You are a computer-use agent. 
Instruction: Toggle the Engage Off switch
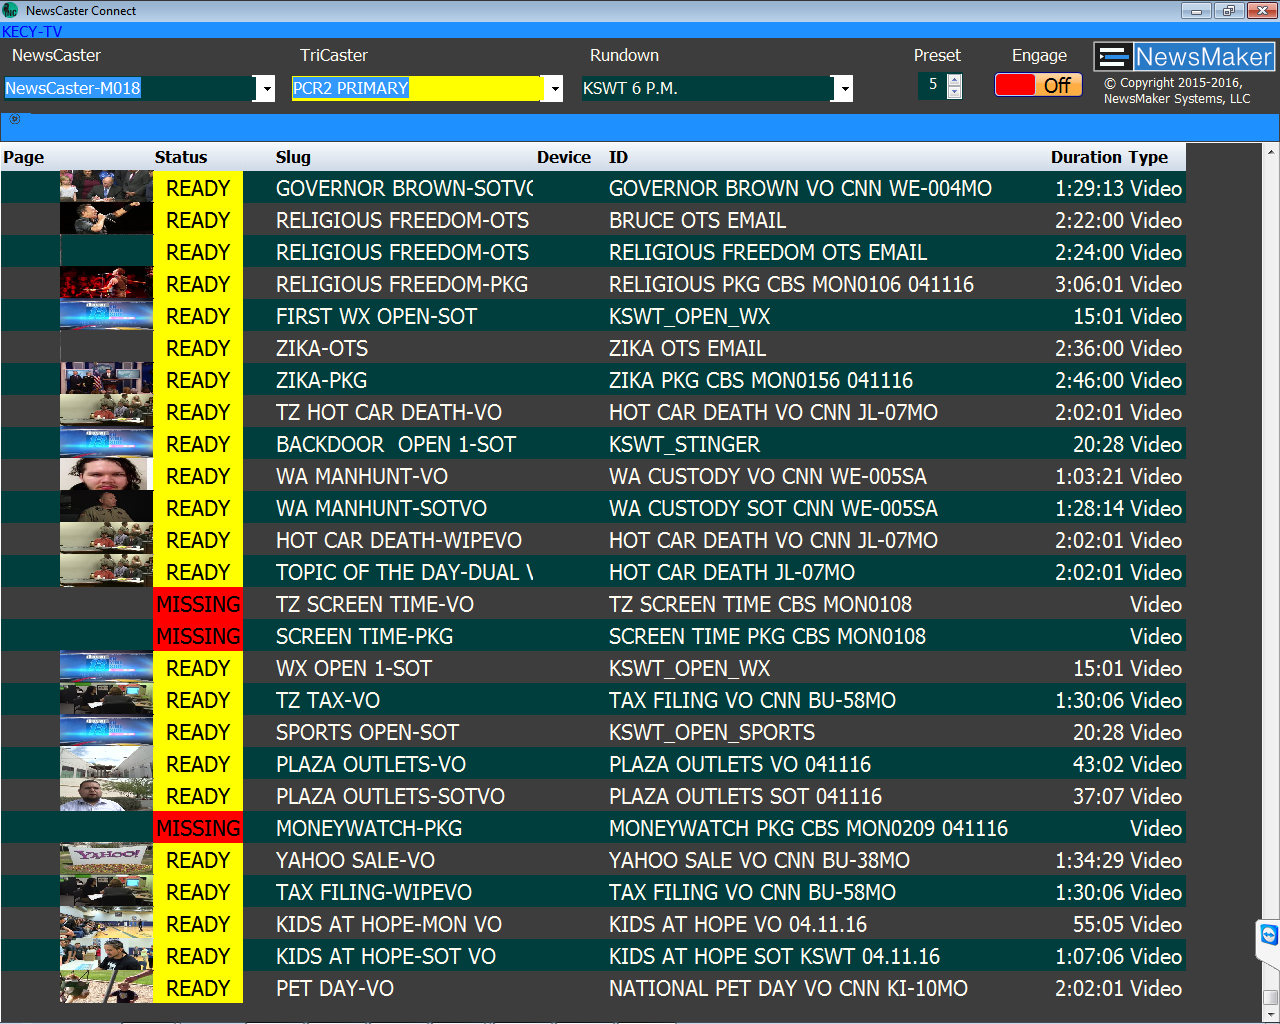pos(1038,85)
